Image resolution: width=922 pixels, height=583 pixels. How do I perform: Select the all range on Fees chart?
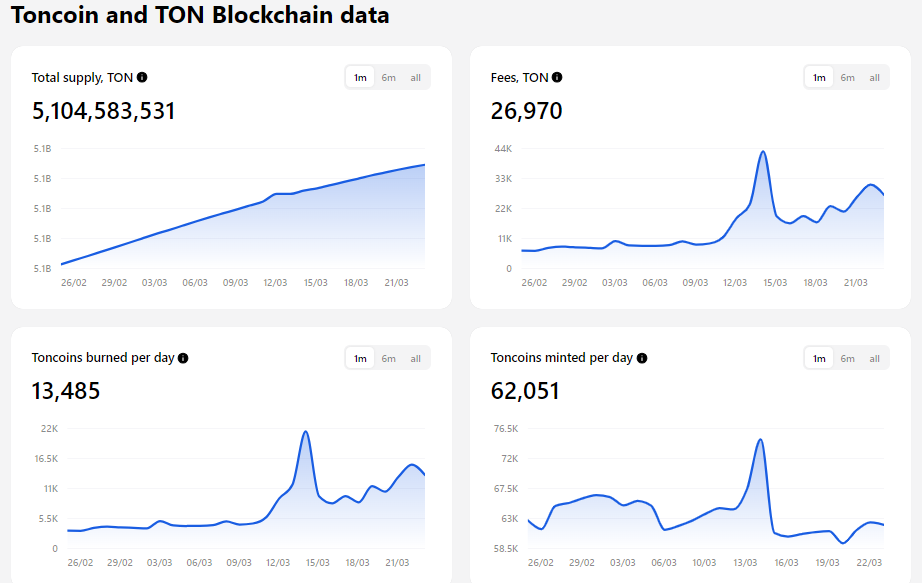point(875,77)
